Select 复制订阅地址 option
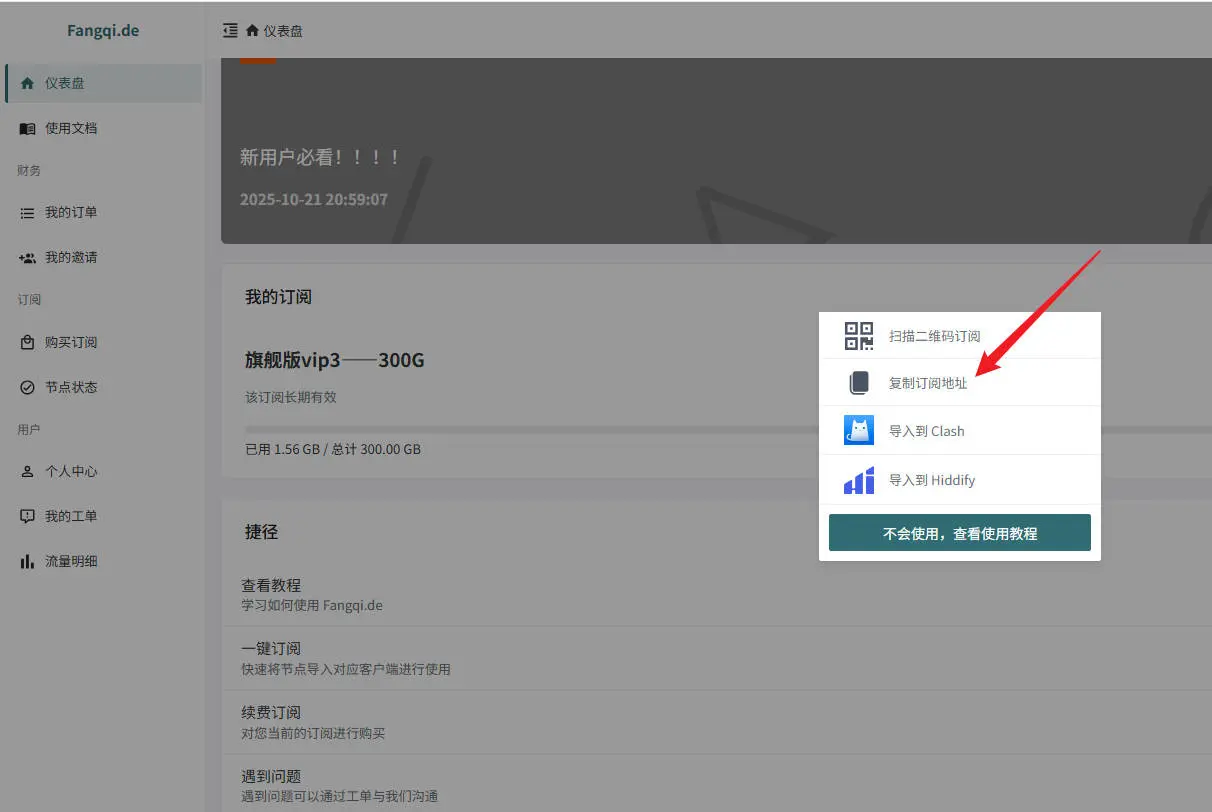 point(960,383)
